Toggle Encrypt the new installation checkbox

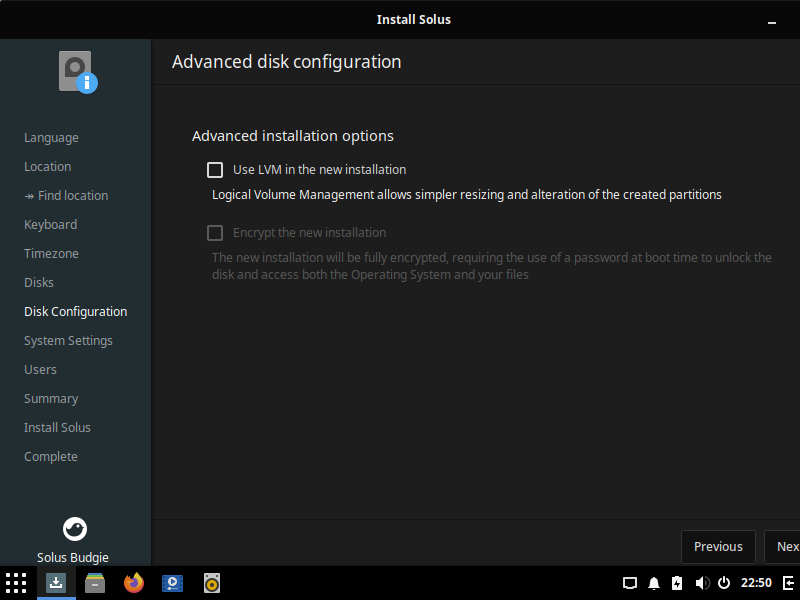coord(215,233)
